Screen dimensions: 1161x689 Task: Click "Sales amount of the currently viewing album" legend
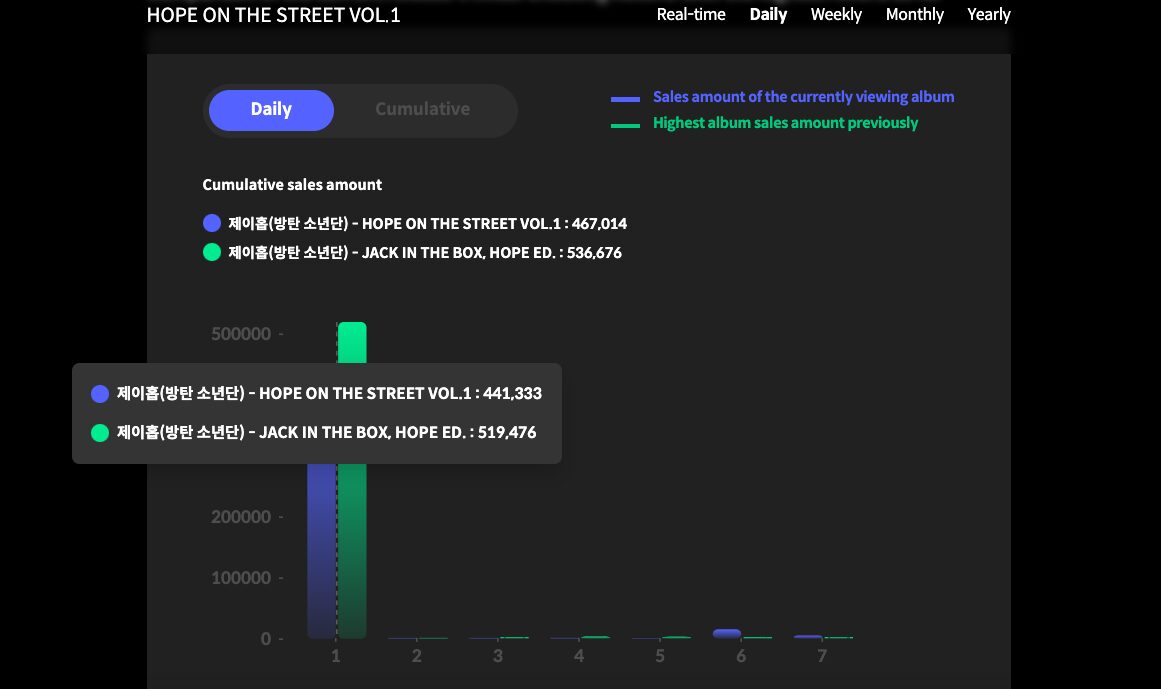803,97
